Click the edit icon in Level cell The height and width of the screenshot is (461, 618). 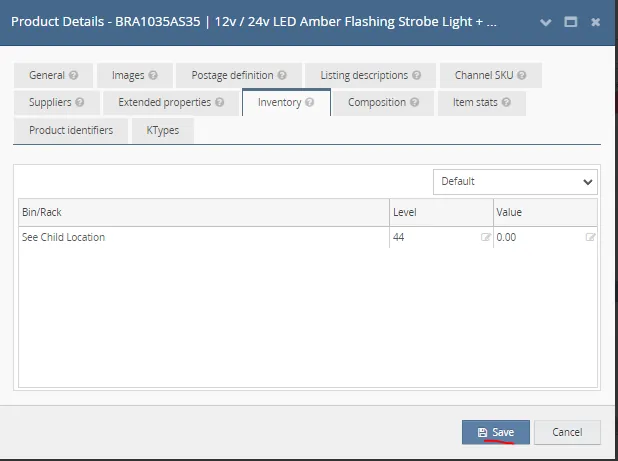[x=486, y=237]
